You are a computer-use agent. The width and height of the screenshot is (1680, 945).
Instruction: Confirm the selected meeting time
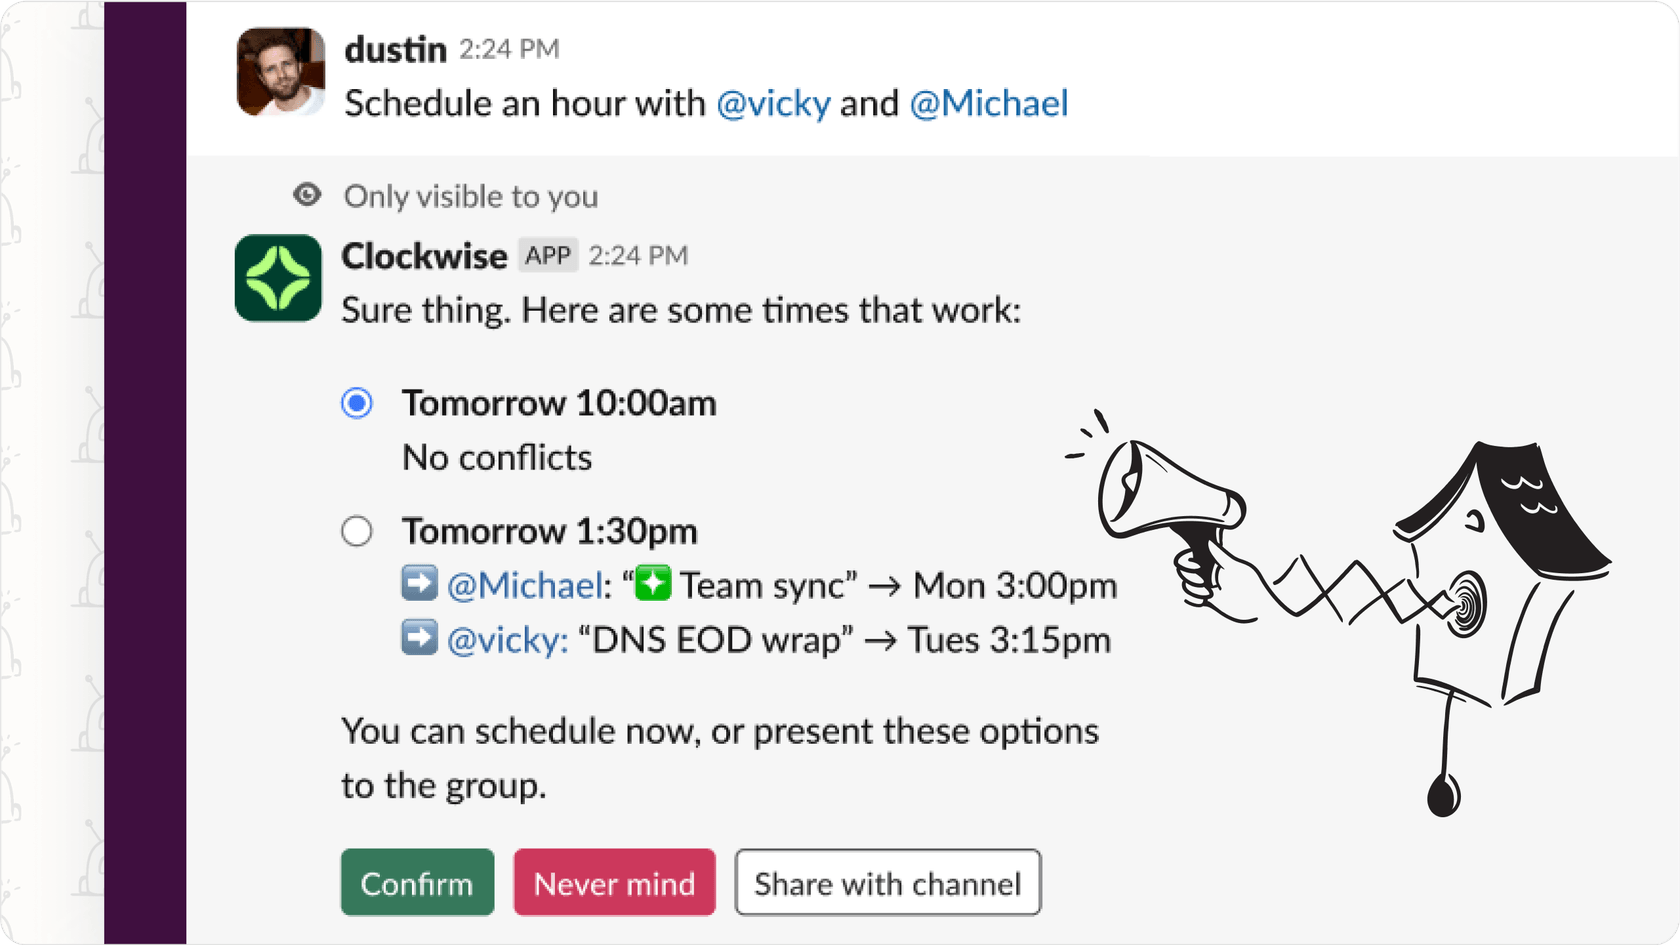(417, 882)
